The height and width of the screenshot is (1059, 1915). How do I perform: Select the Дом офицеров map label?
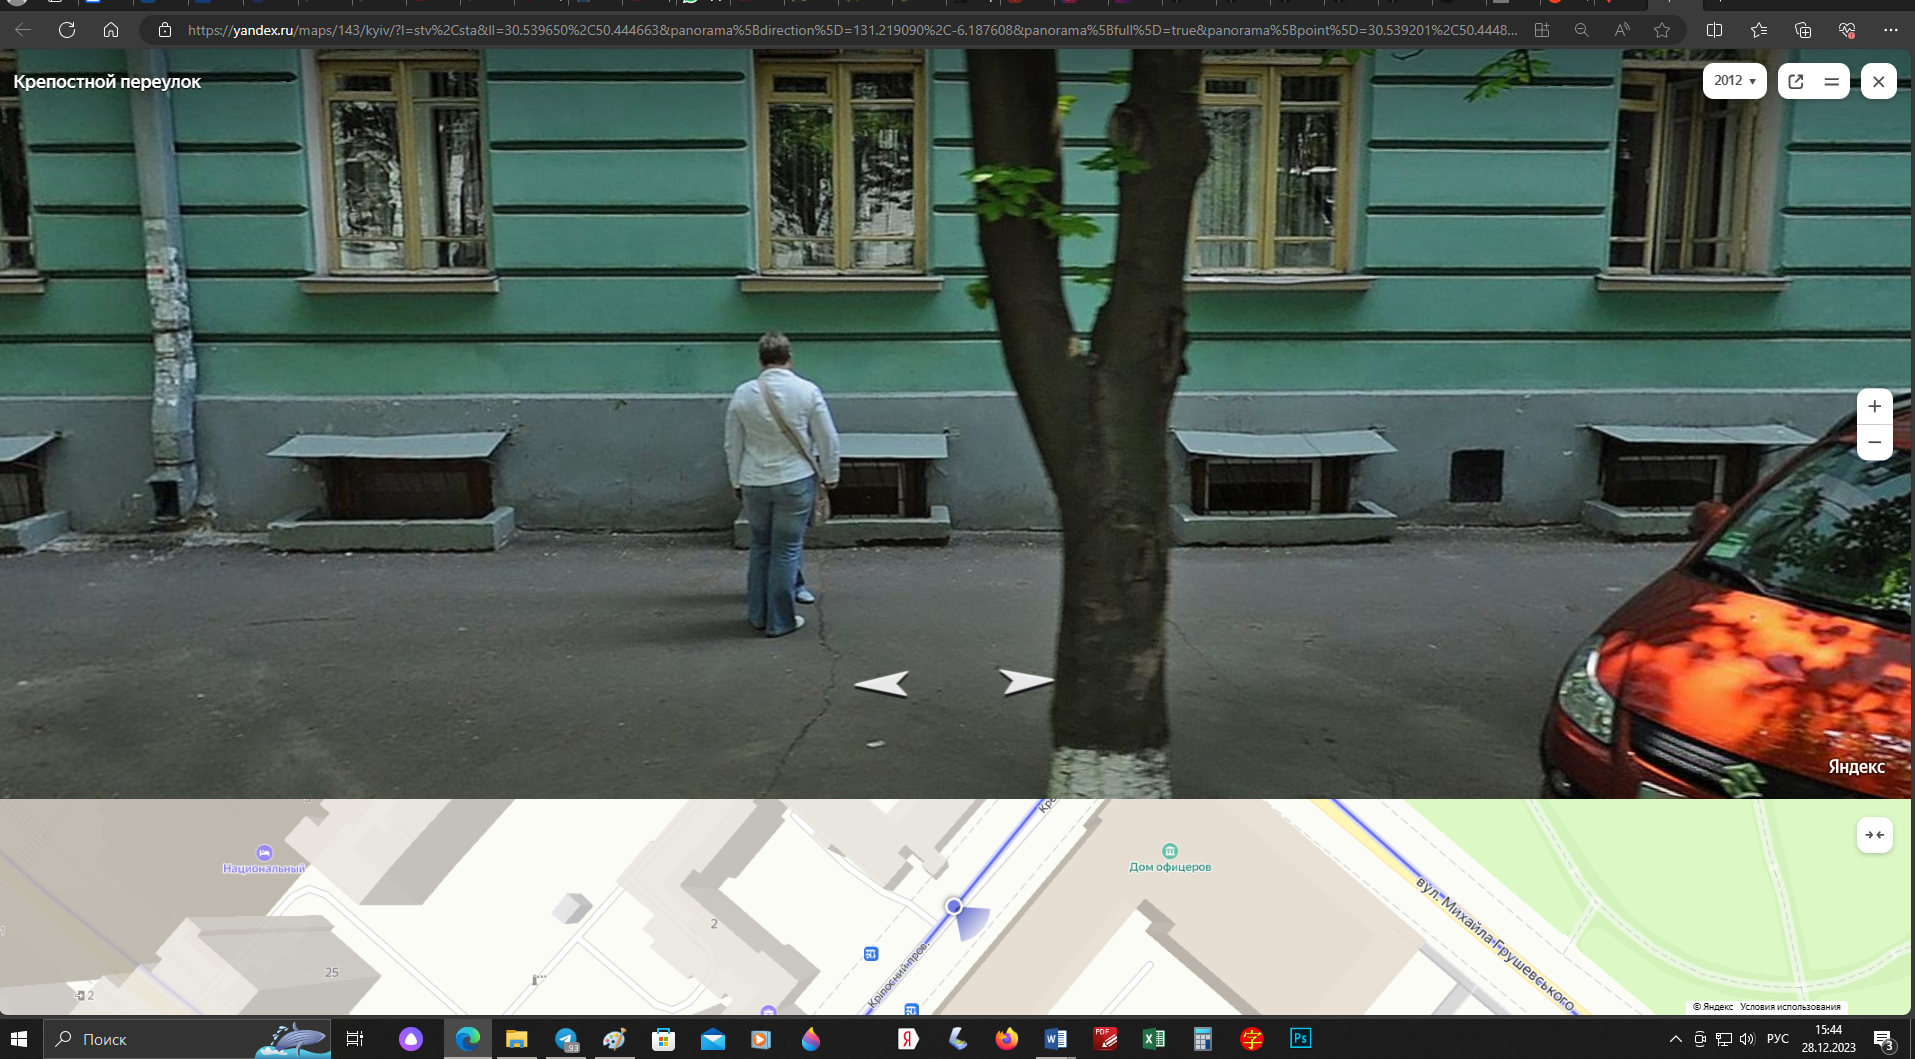[1170, 859]
